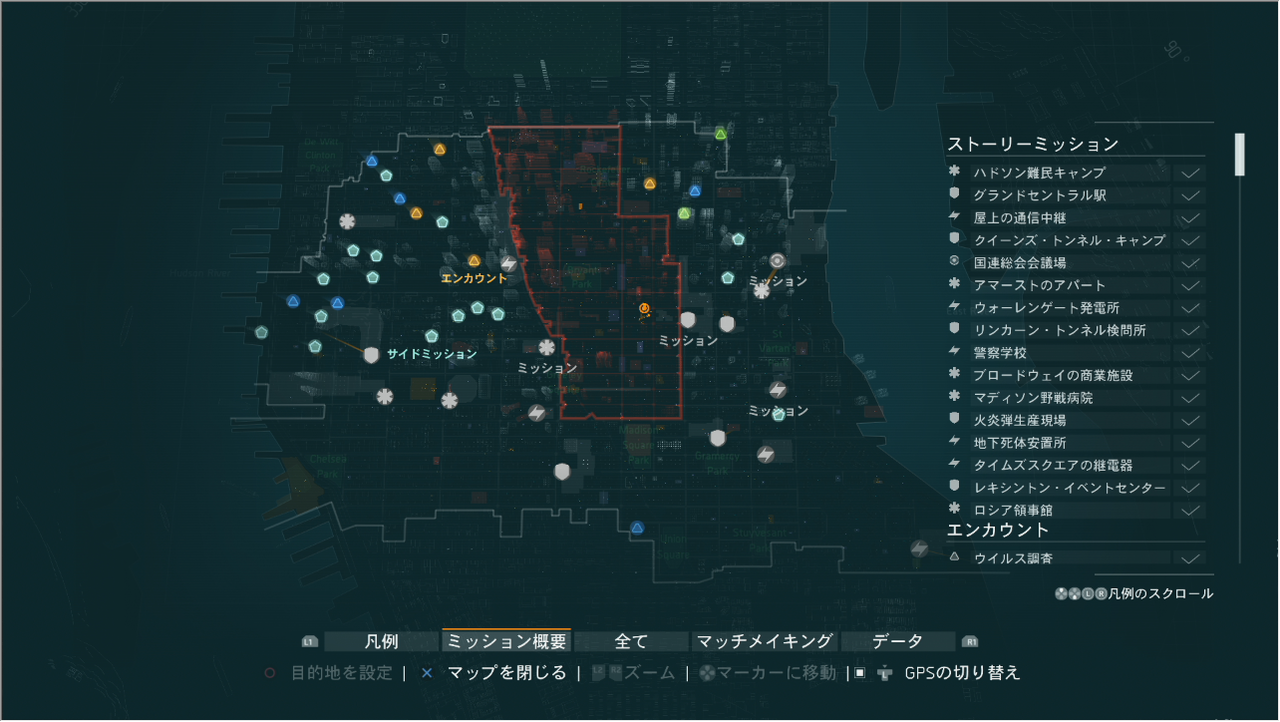
Task: Click マップを閉じる to close the map
Action: (x=507, y=673)
